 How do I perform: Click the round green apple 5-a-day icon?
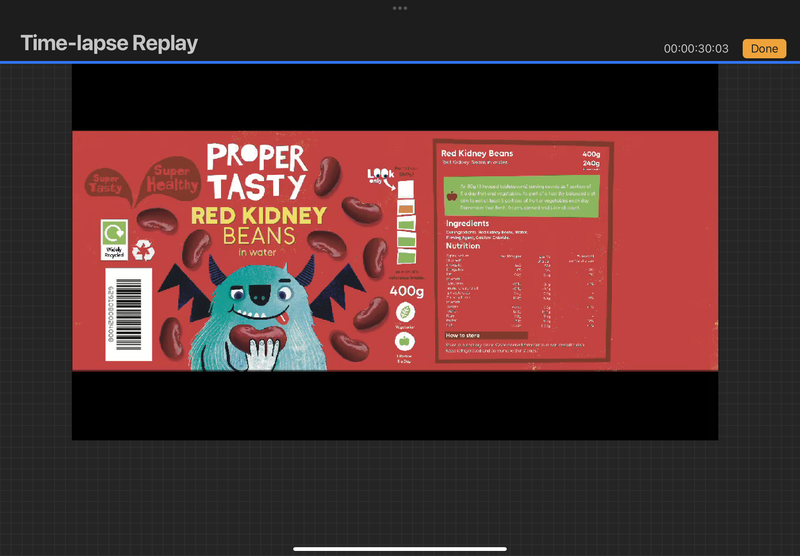click(x=406, y=343)
